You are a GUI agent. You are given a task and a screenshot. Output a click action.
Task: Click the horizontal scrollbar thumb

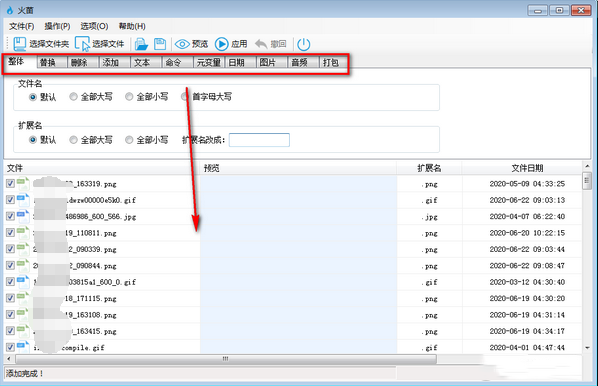point(226,359)
